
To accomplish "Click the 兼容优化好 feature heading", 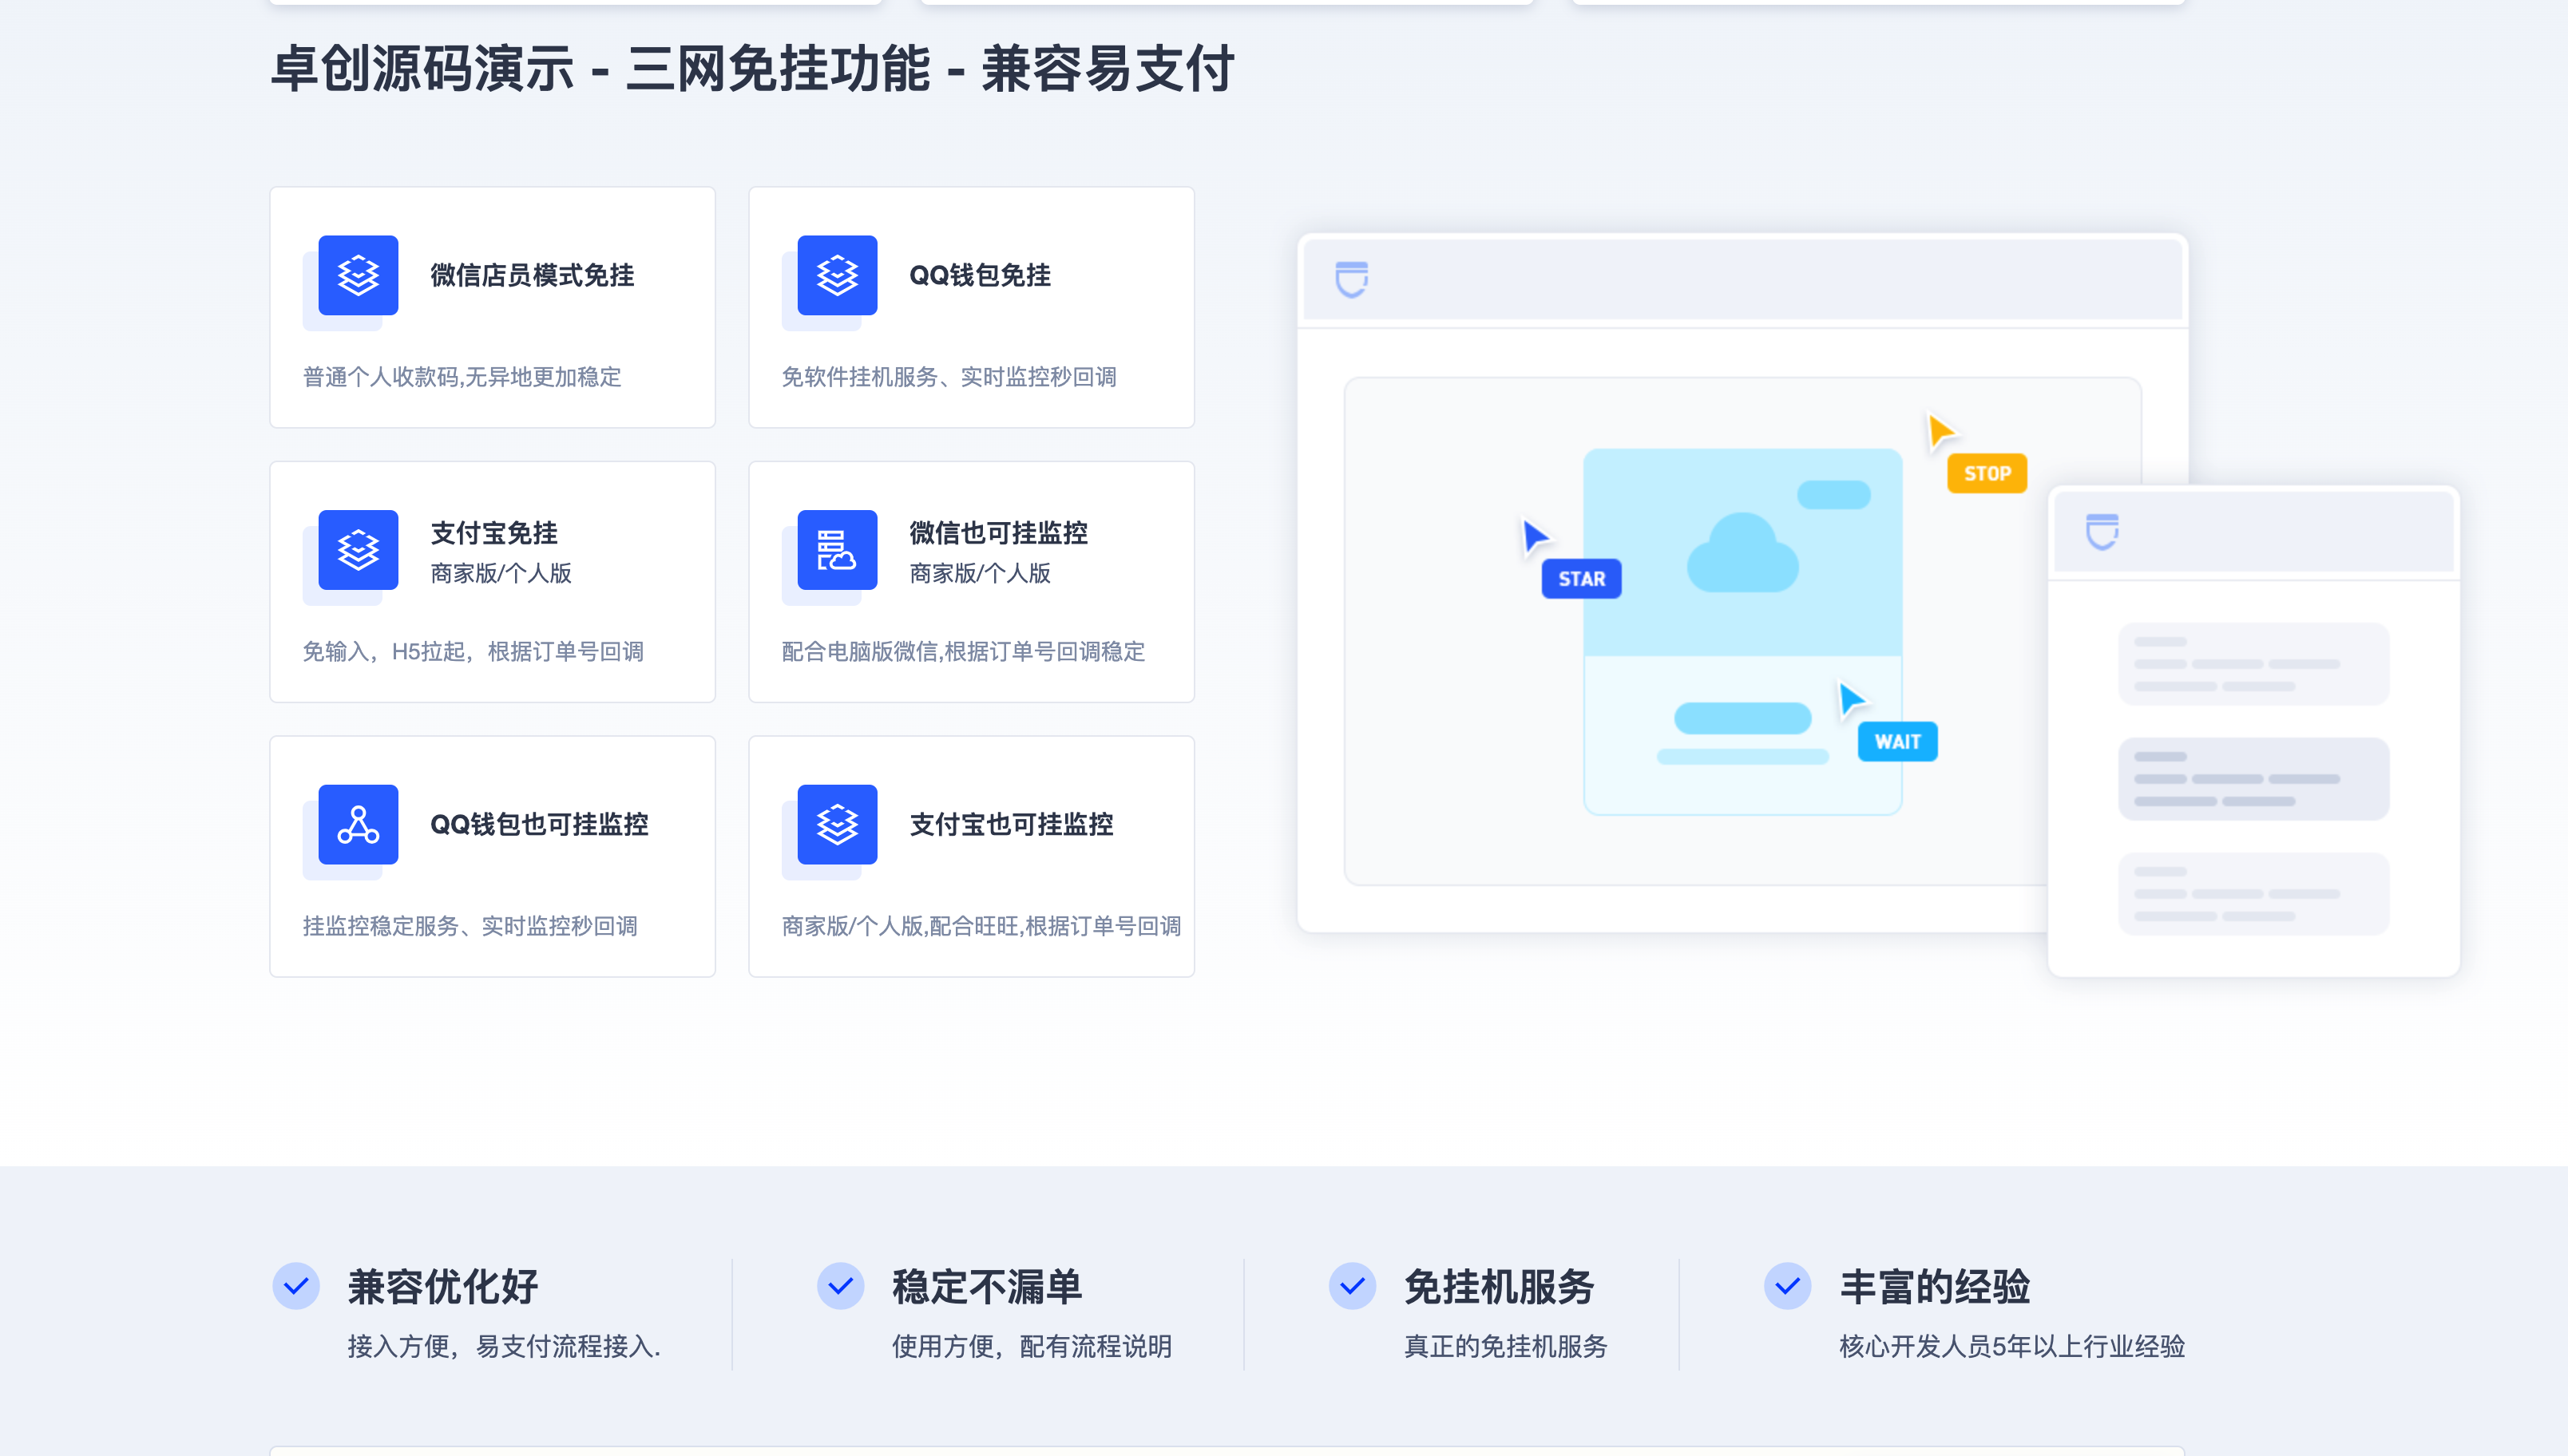I will [443, 1286].
